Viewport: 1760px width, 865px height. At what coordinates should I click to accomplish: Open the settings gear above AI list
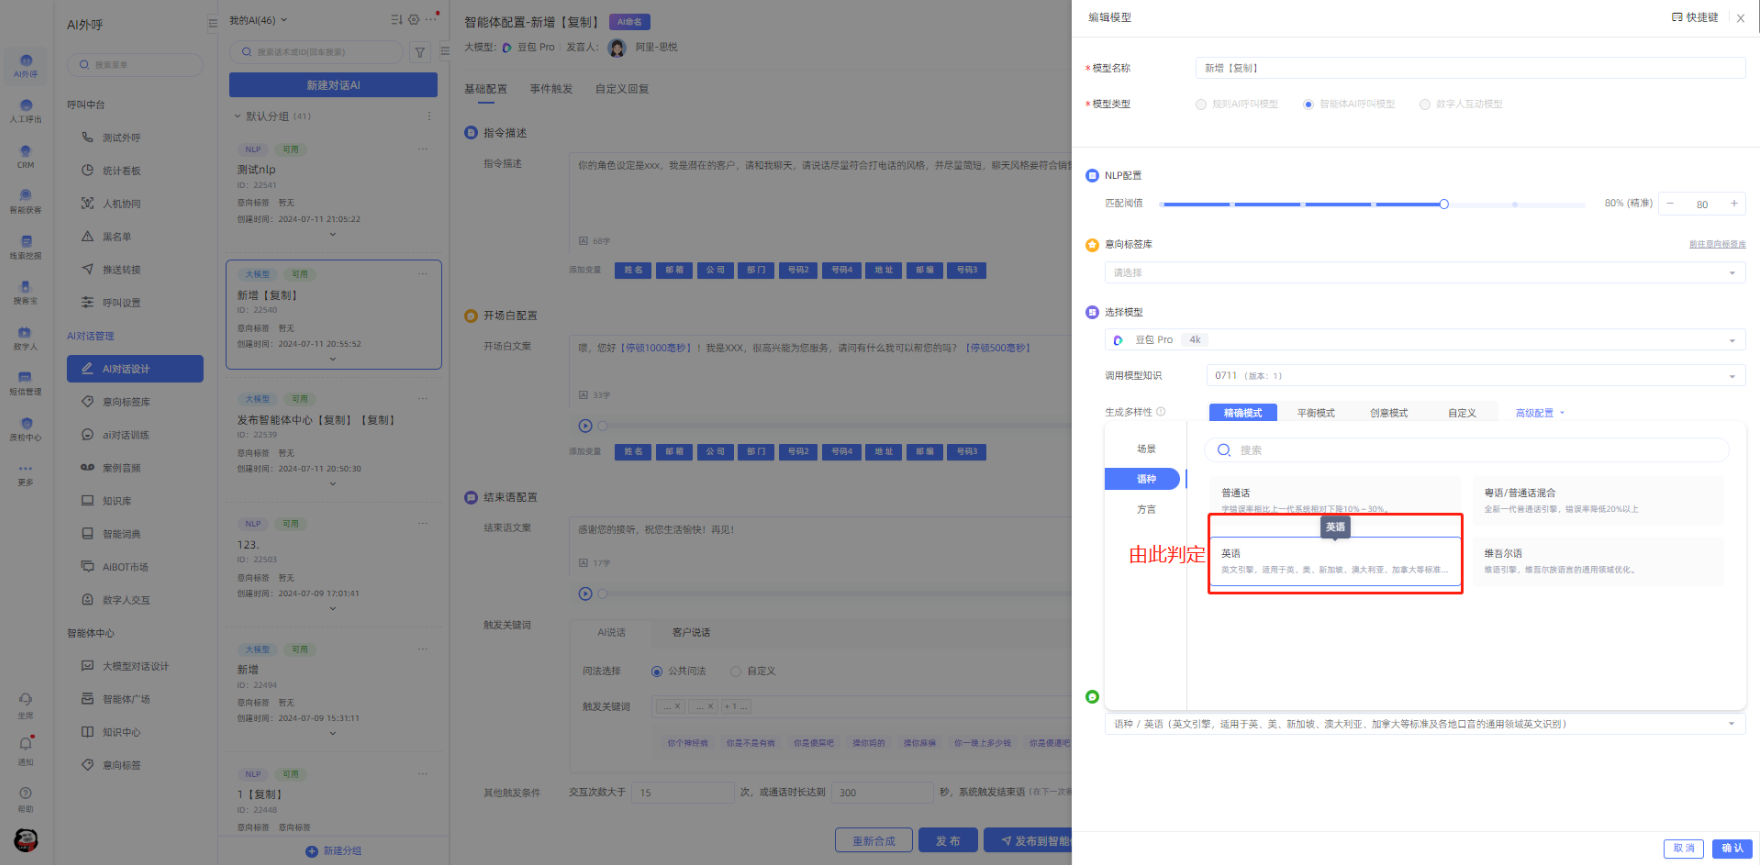tap(414, 20)
